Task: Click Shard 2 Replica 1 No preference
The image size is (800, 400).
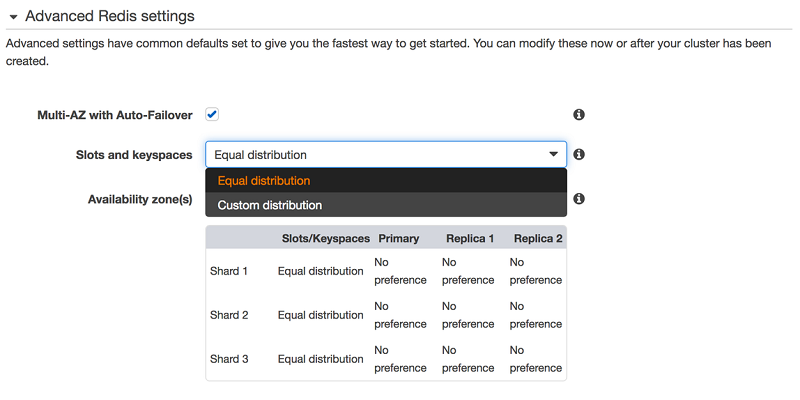Action: pyautogui.click(x=468, y=315)
